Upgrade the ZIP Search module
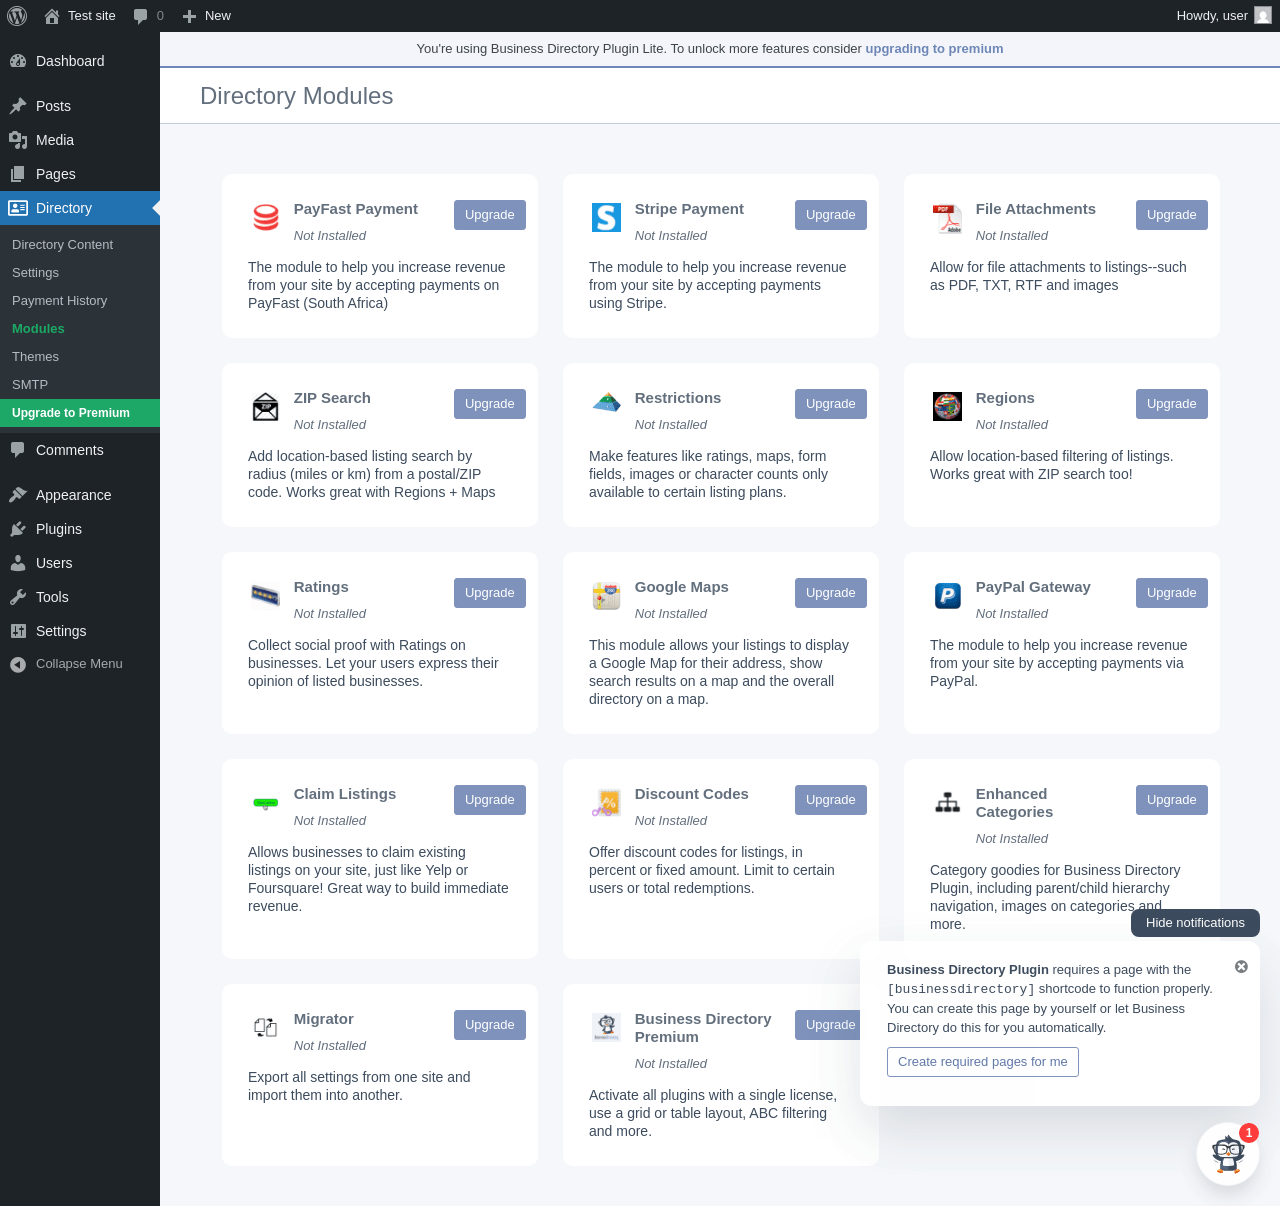 (490, 404)
